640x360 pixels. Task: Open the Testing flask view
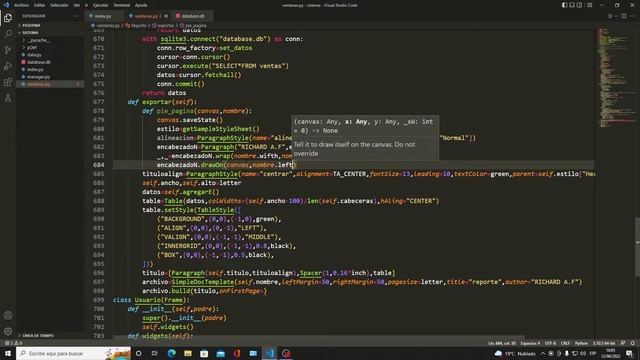tap(8, 98)
